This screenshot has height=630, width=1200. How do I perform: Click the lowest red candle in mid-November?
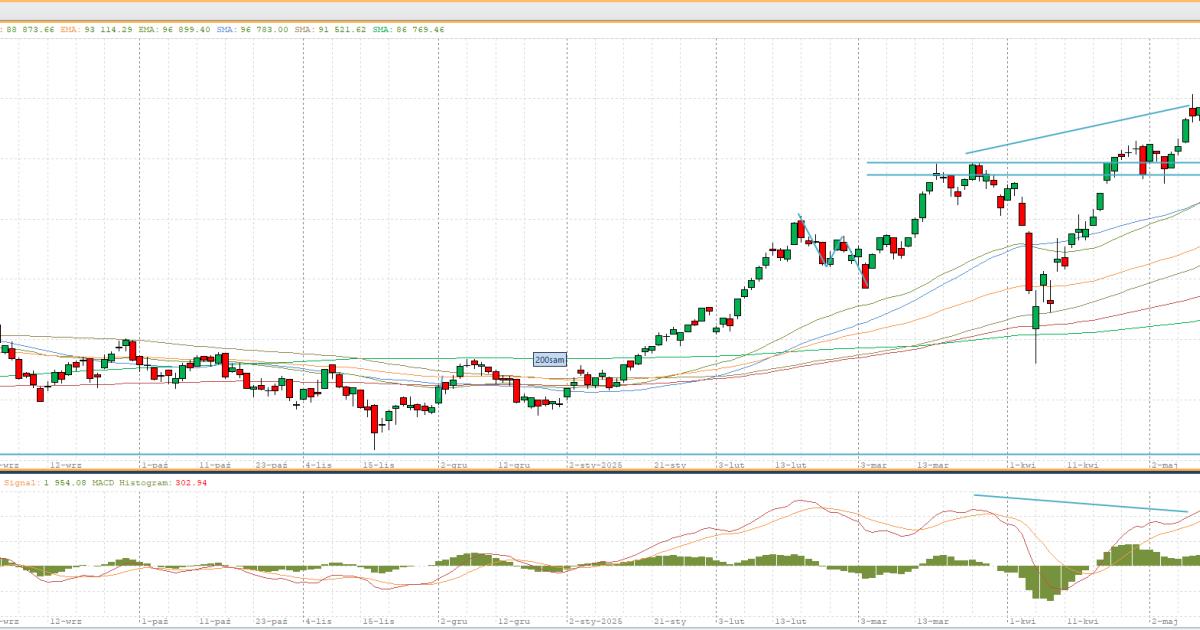tap(375, 420)
